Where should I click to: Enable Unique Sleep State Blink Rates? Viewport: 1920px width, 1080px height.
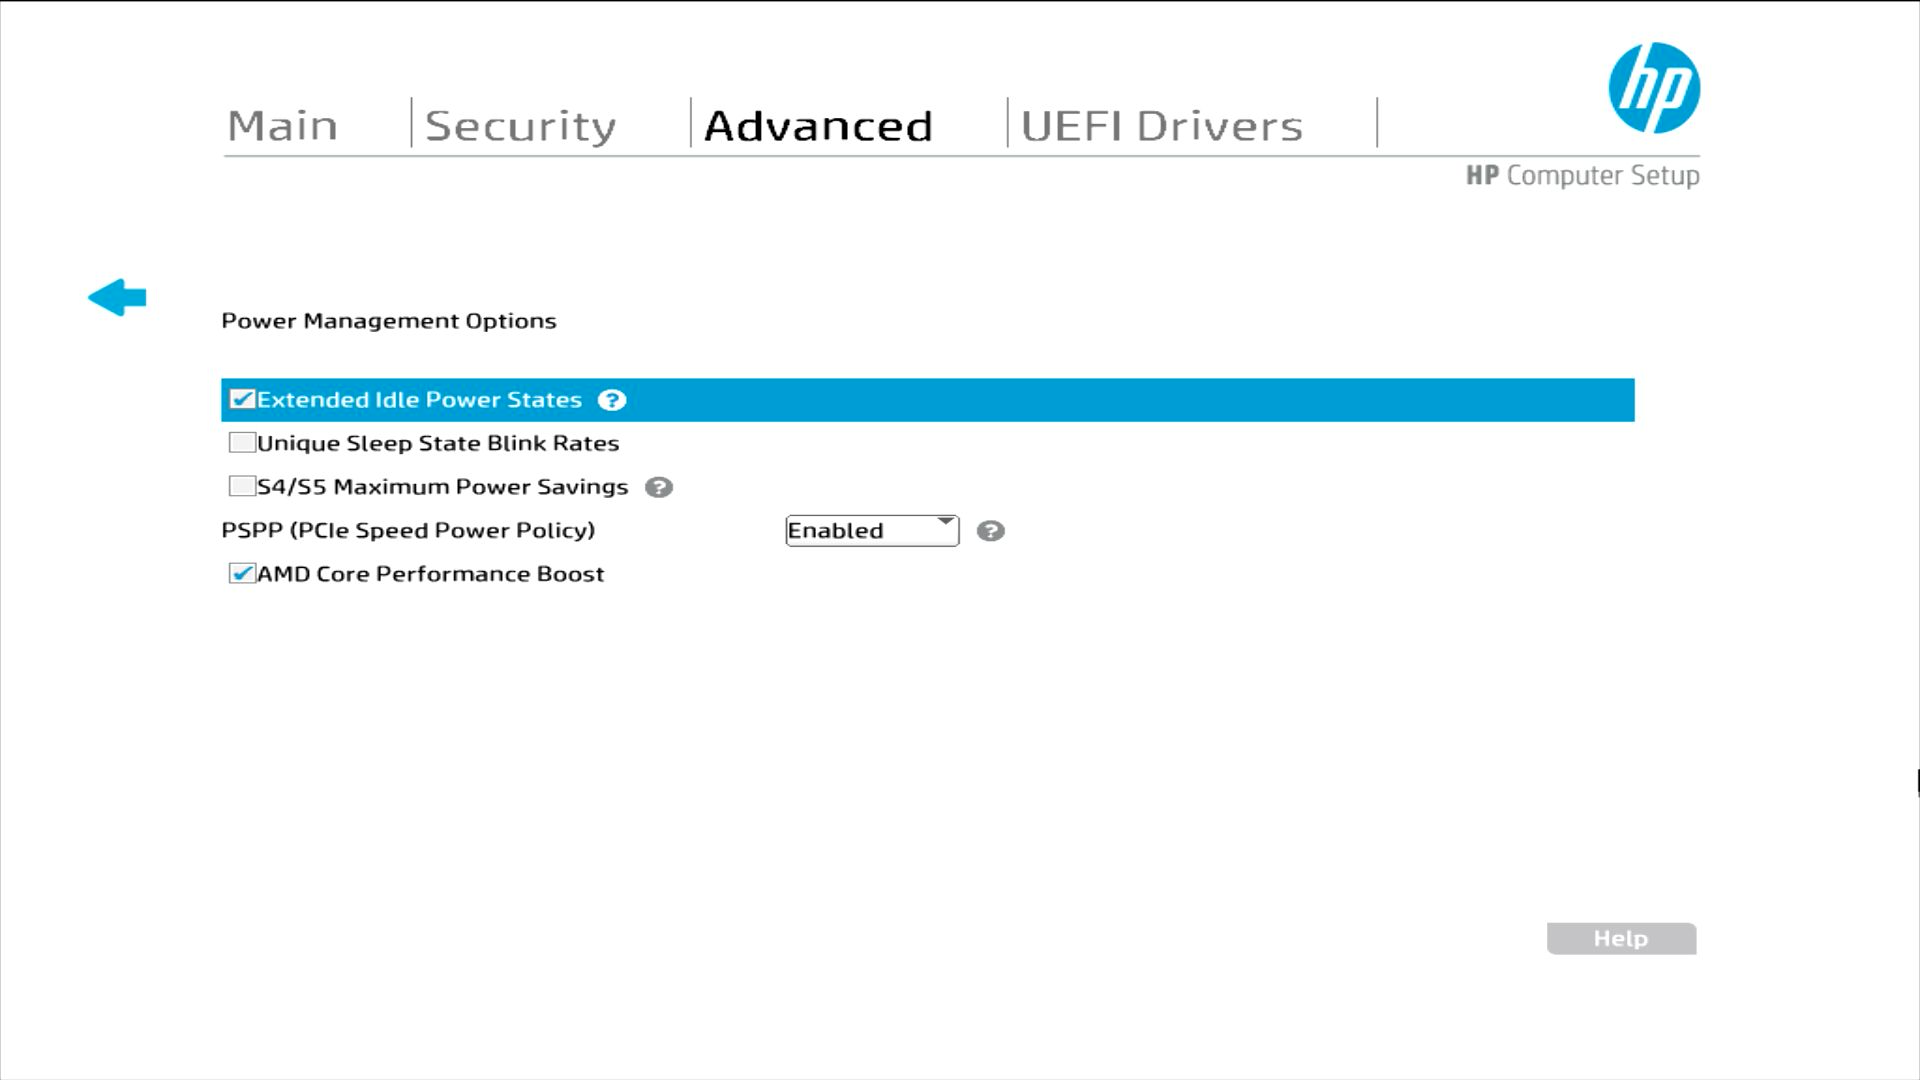click(242, 443)
